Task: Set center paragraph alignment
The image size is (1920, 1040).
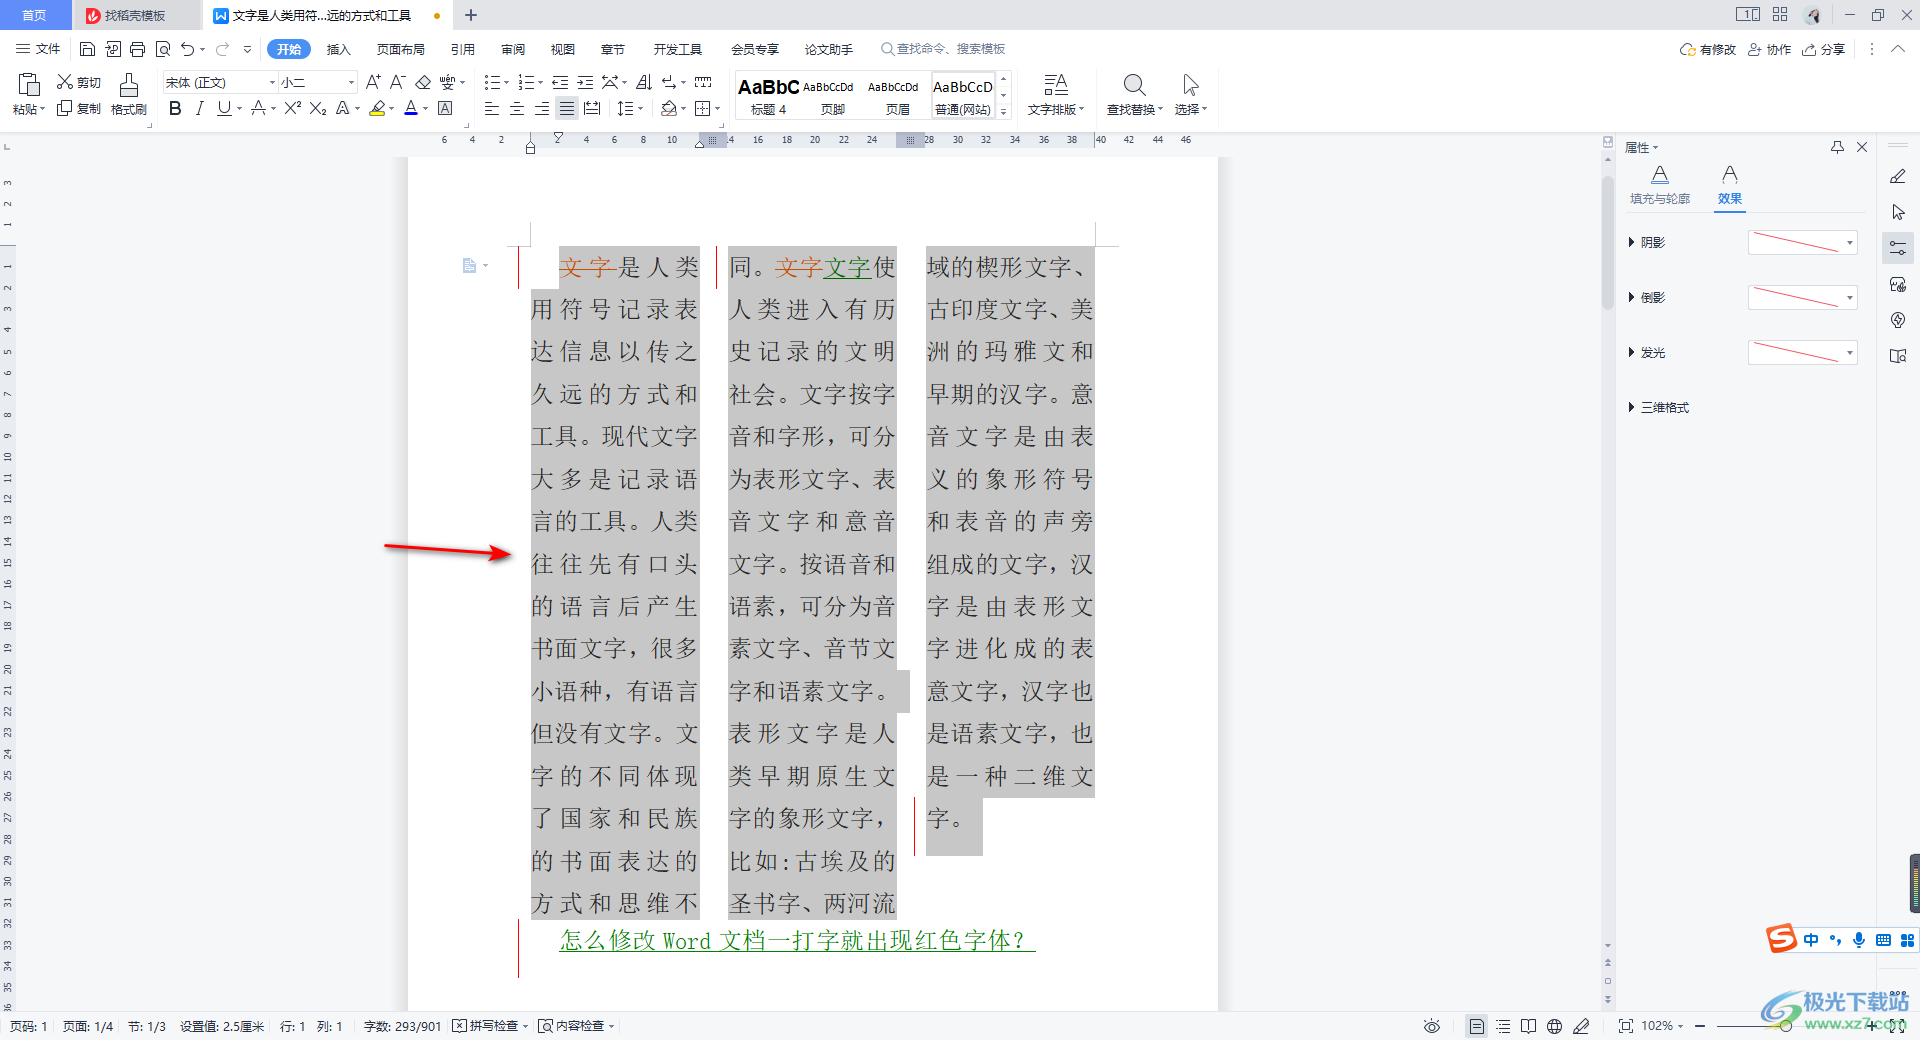Action: point(517,108)
